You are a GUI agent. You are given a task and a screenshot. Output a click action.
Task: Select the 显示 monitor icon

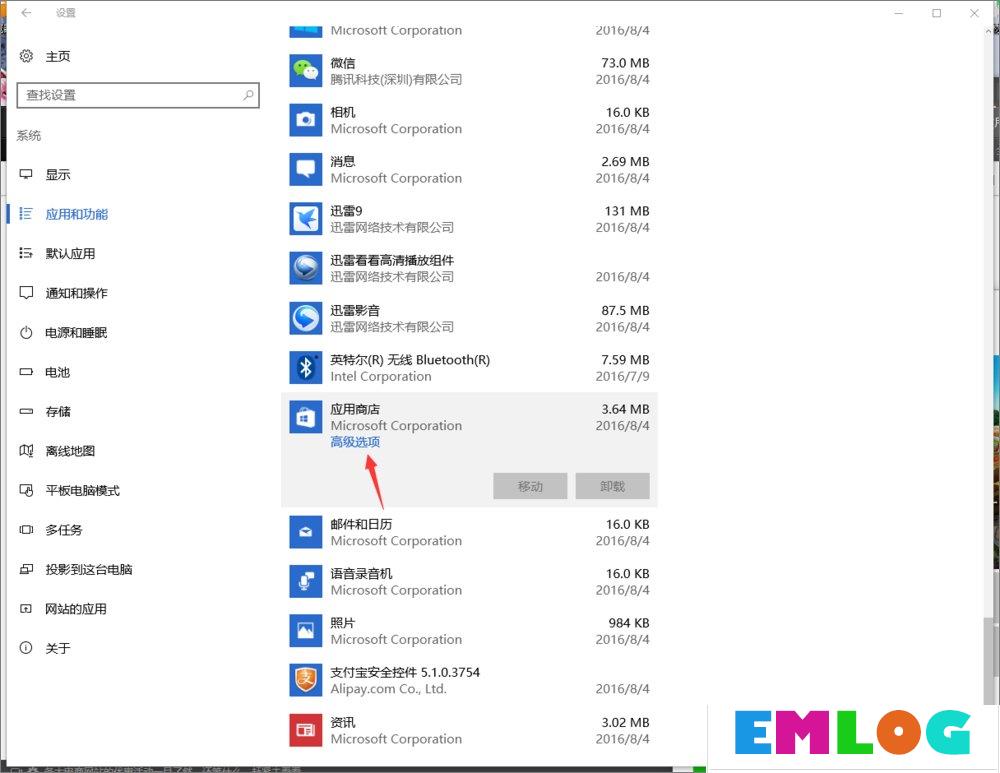click(26, 174)
